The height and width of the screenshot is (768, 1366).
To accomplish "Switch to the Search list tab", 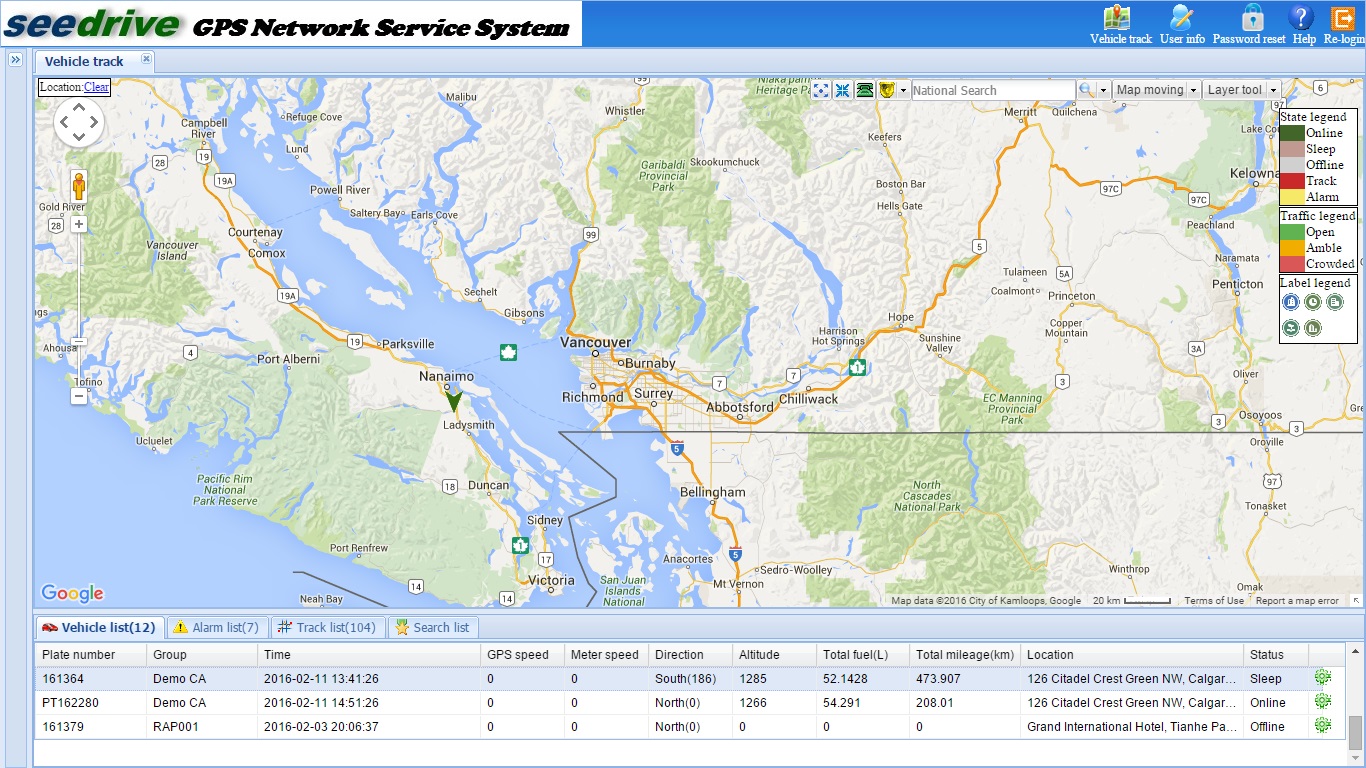I will (x=433, y=627).
